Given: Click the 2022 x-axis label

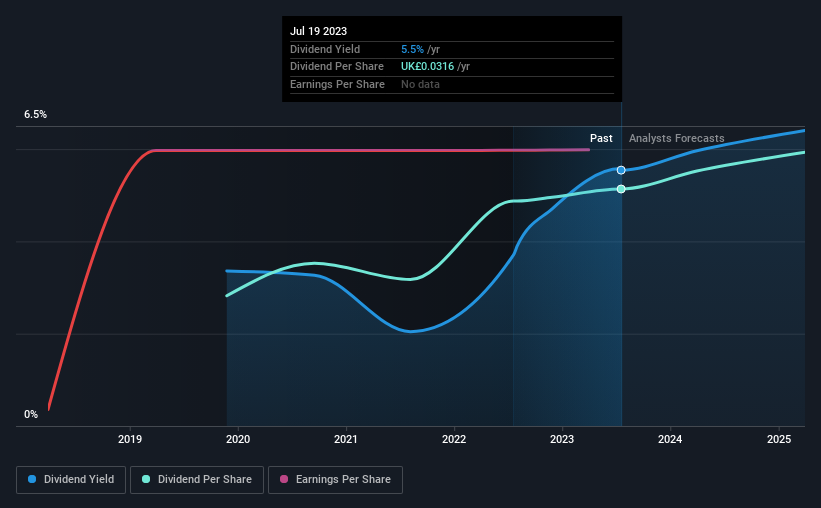Looking at the screenshot, I should [454, 439].
